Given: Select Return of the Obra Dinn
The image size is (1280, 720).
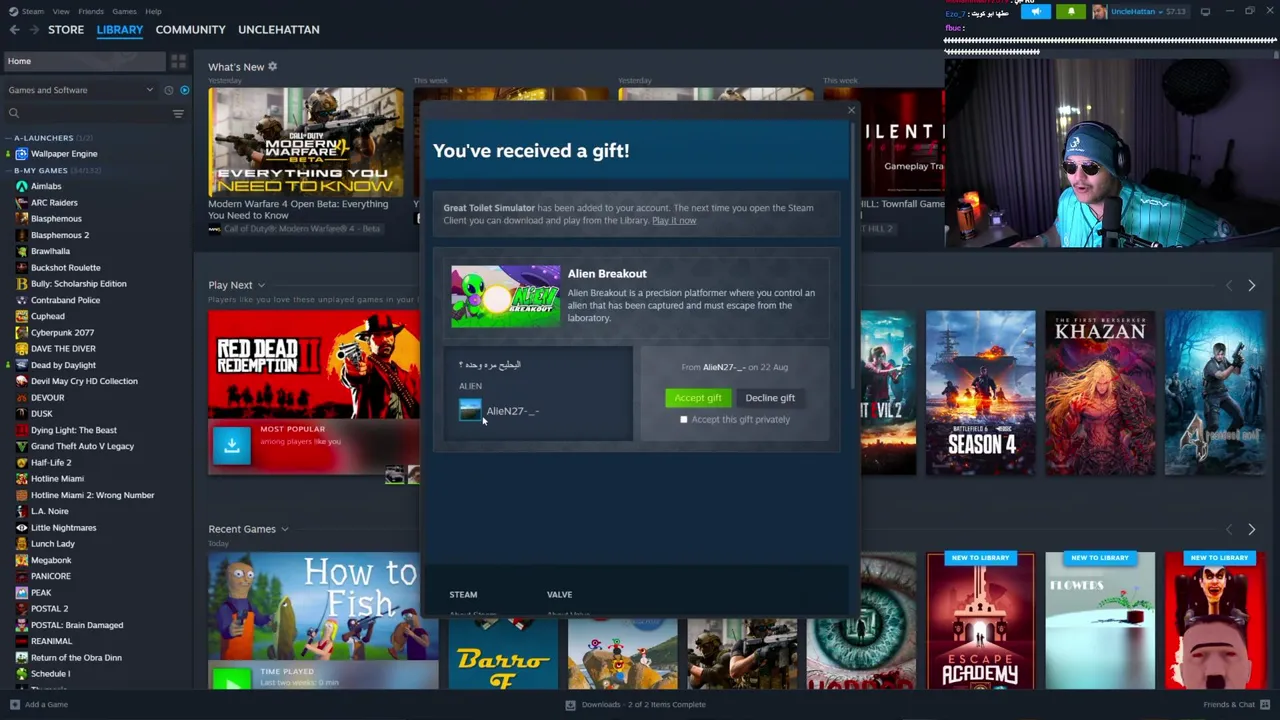Looking at the screenshot, I should 76,658.
